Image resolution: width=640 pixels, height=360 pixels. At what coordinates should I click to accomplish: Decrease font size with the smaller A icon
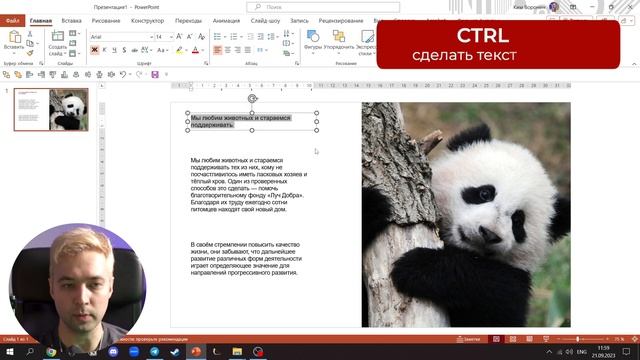coord(190,37)
